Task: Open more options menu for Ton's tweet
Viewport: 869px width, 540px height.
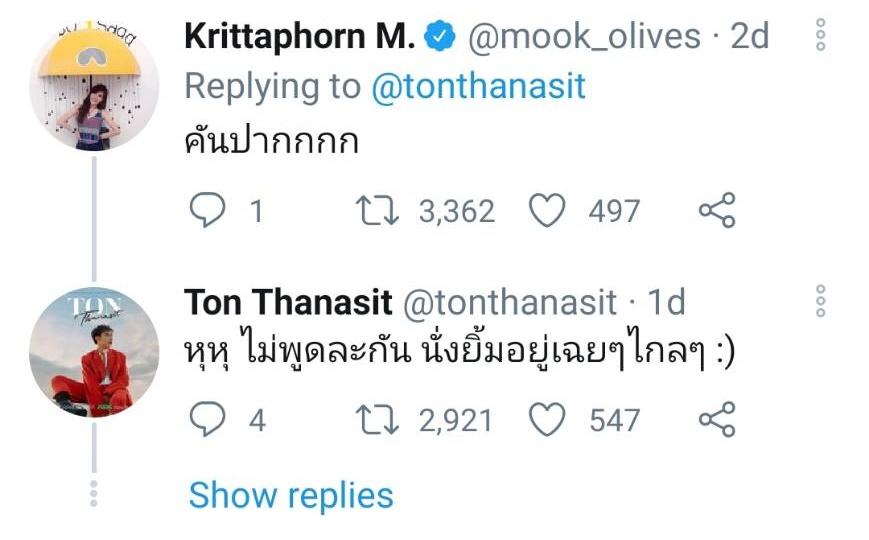Action: pos(820,303)
